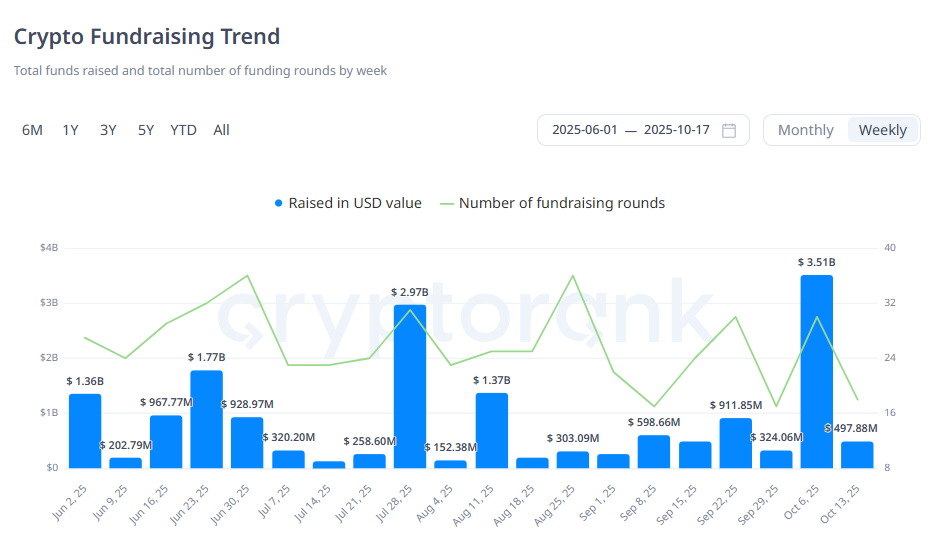Switch to Weekly view
The width and height of the screenshot is (932, 546).
[x=882, y=130]
